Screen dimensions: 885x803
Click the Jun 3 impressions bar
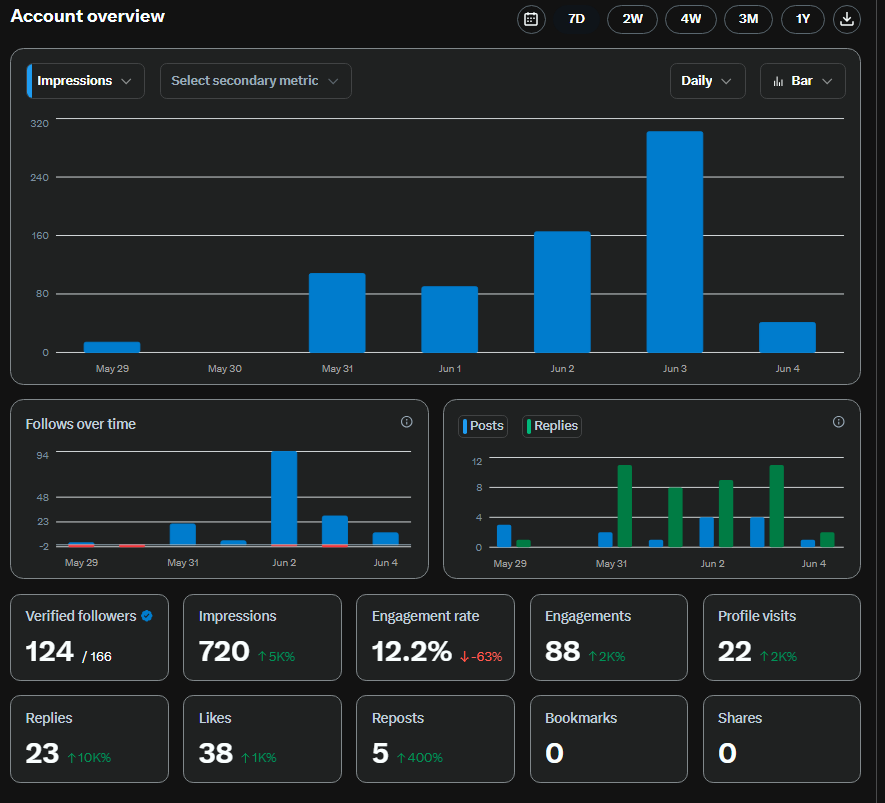[674, 242]
